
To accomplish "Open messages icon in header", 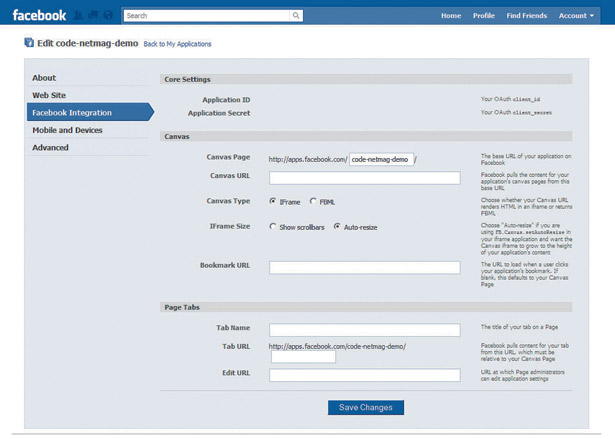I will (x=93, y=15).
